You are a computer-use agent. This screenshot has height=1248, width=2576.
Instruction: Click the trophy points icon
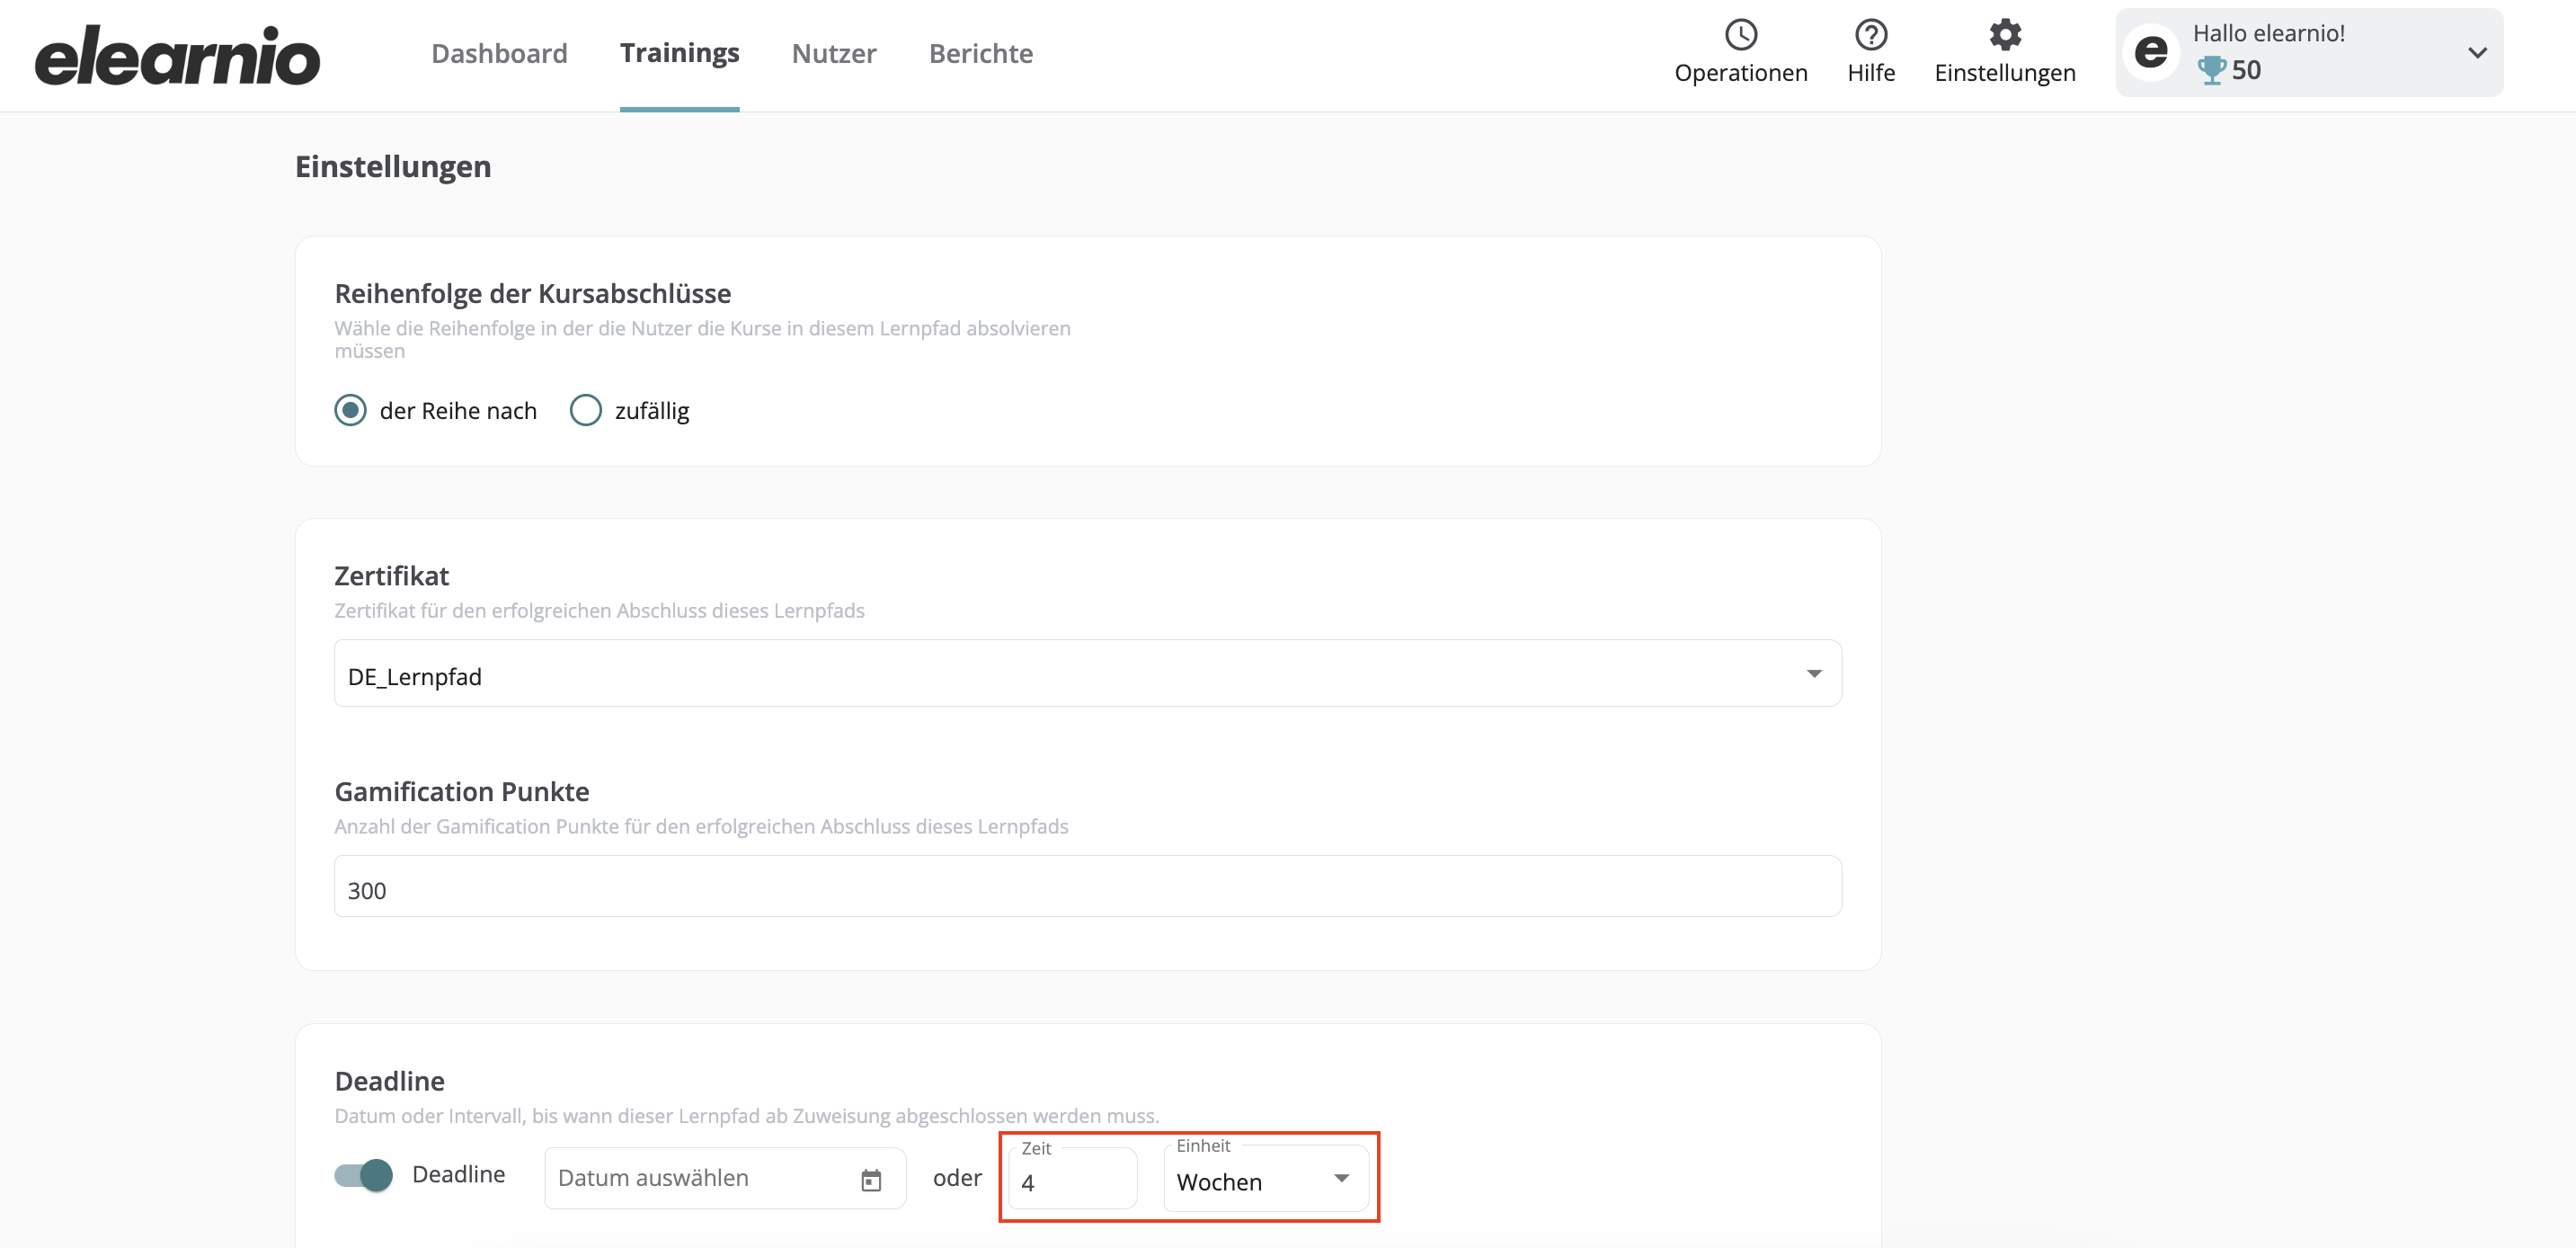tap(2211, 70)
